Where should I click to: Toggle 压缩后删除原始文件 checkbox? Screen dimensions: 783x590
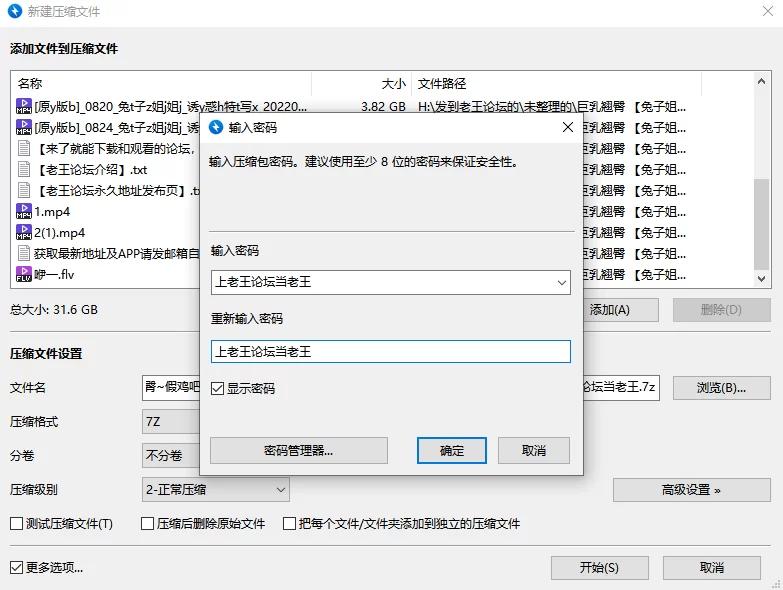tap(147, 523)
